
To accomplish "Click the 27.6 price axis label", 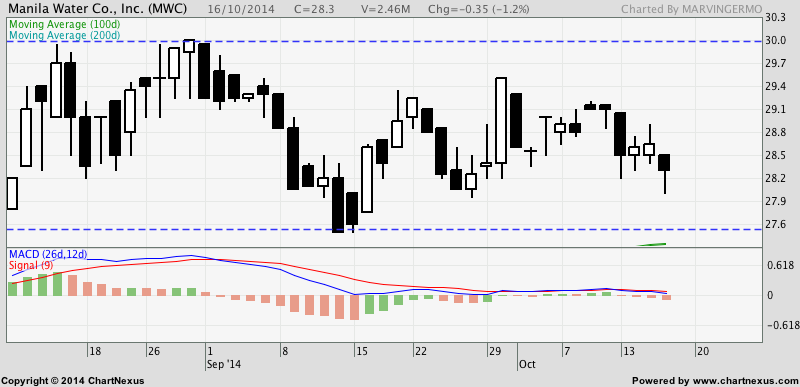I will tap(776, 224).
